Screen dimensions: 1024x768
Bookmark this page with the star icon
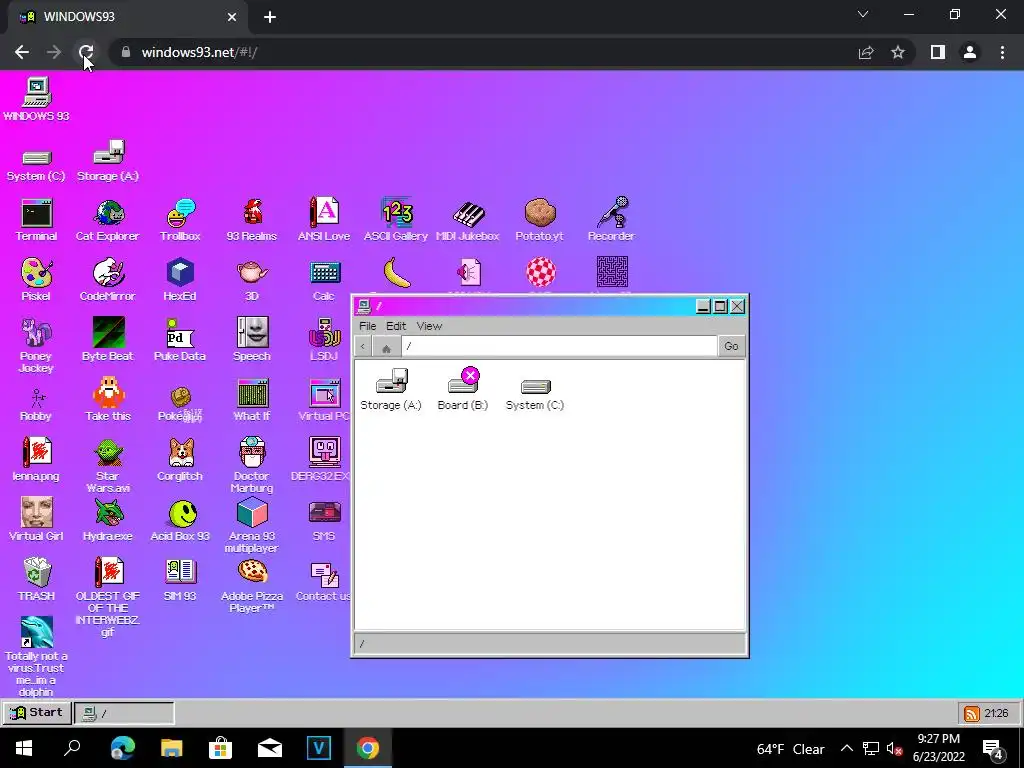(898, 52)
